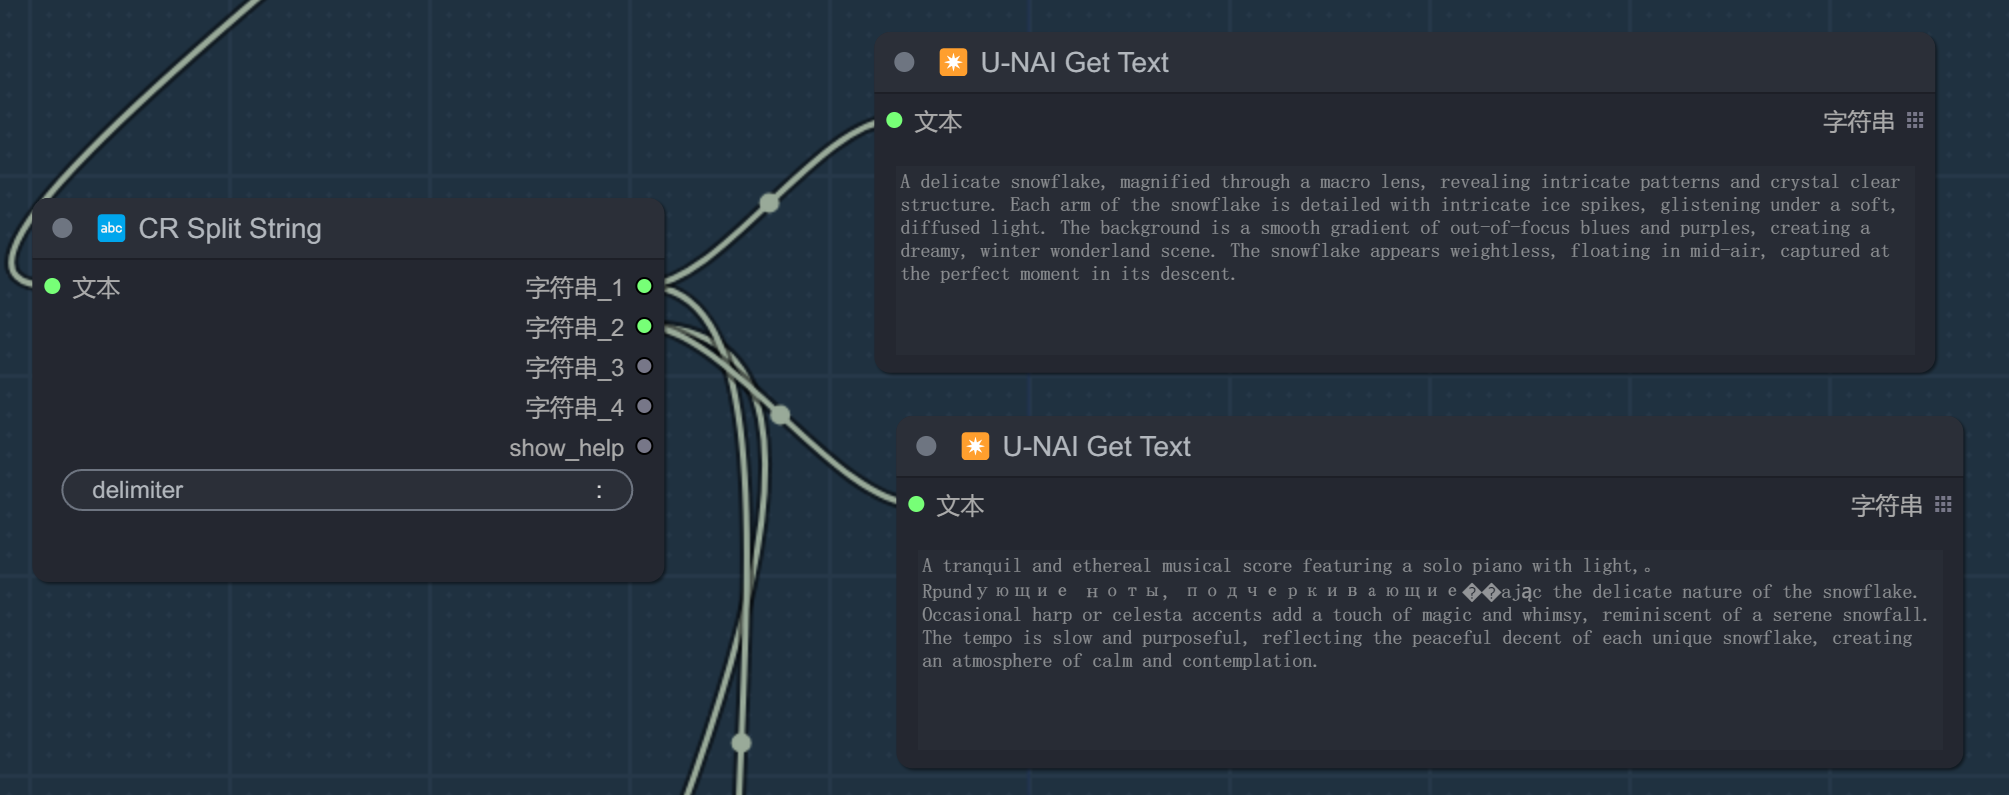Viewport: 2009px width, 795px height.
Task: Click the abc icon on CR Split String
Action: coord(111,228)
